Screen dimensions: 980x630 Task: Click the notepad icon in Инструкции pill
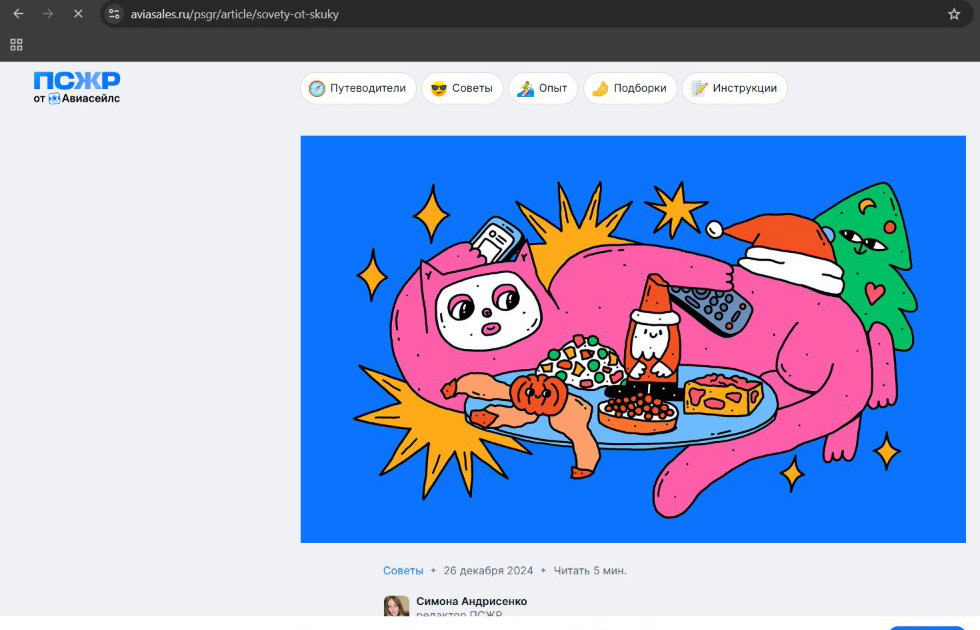point(700,88)
